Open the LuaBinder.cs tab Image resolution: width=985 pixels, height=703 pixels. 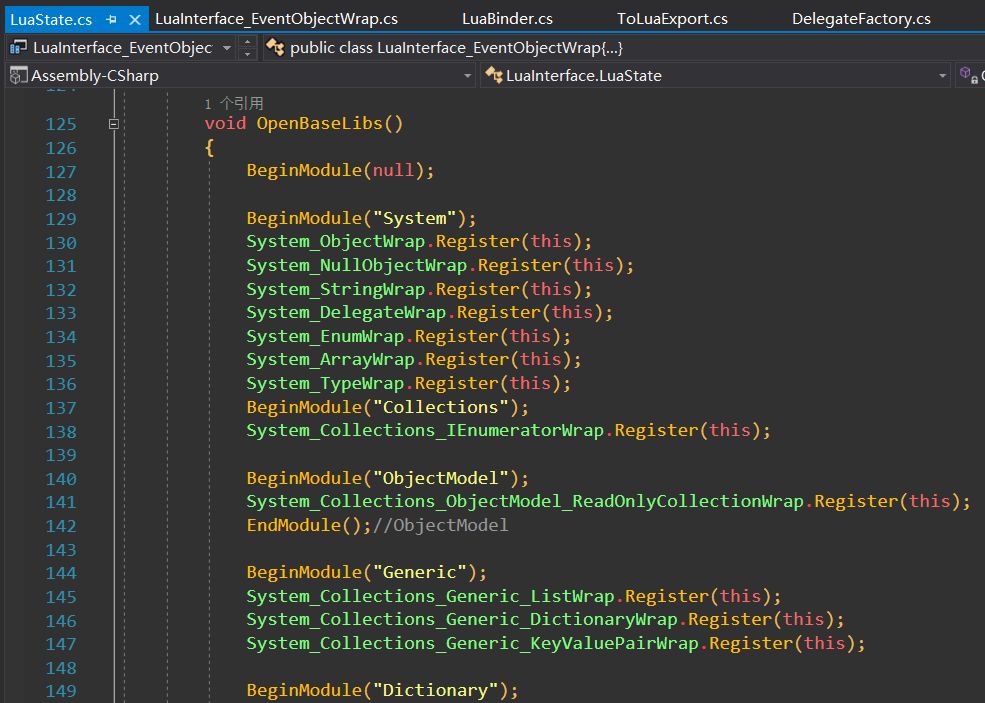[x=508, y=19]
